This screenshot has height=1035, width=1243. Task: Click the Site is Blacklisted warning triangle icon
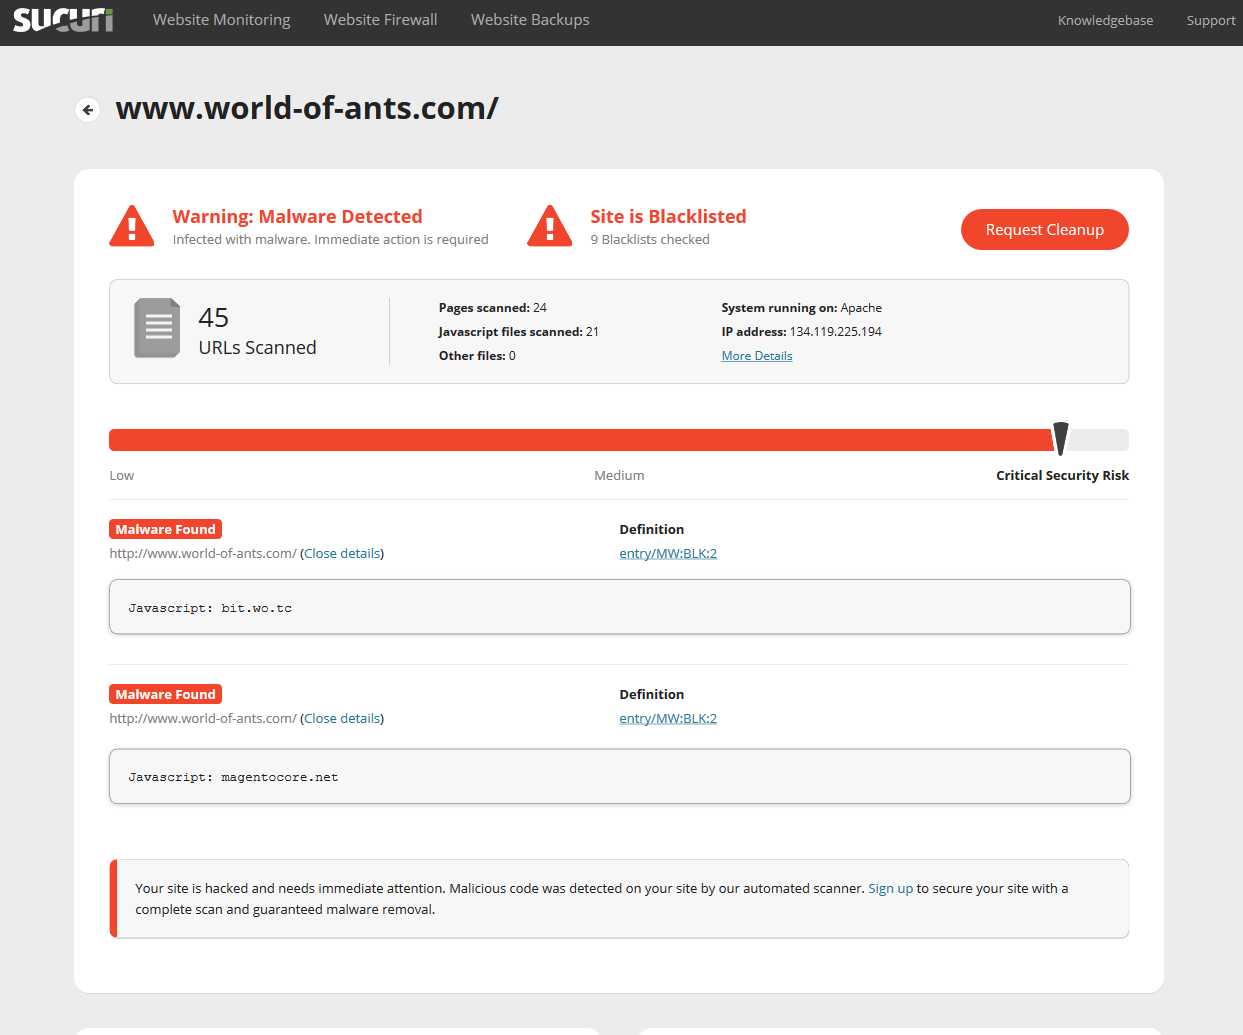pyautogui.click(x=549, y=226)
